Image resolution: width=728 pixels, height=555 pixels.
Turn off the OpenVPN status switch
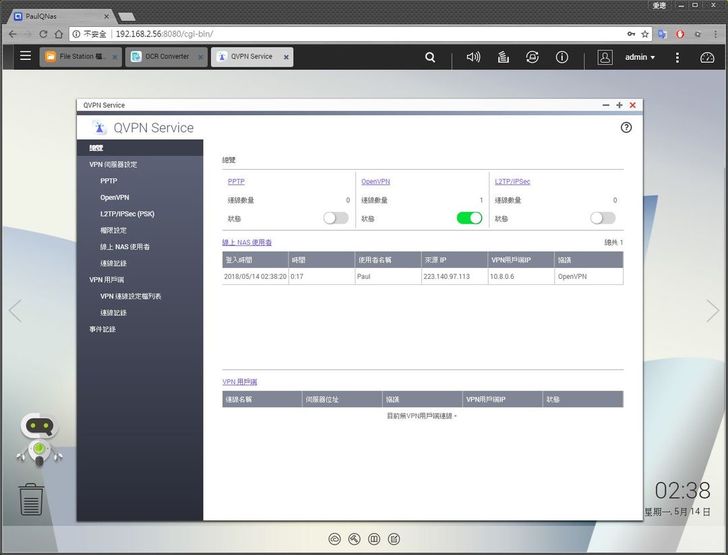(469, 218)
